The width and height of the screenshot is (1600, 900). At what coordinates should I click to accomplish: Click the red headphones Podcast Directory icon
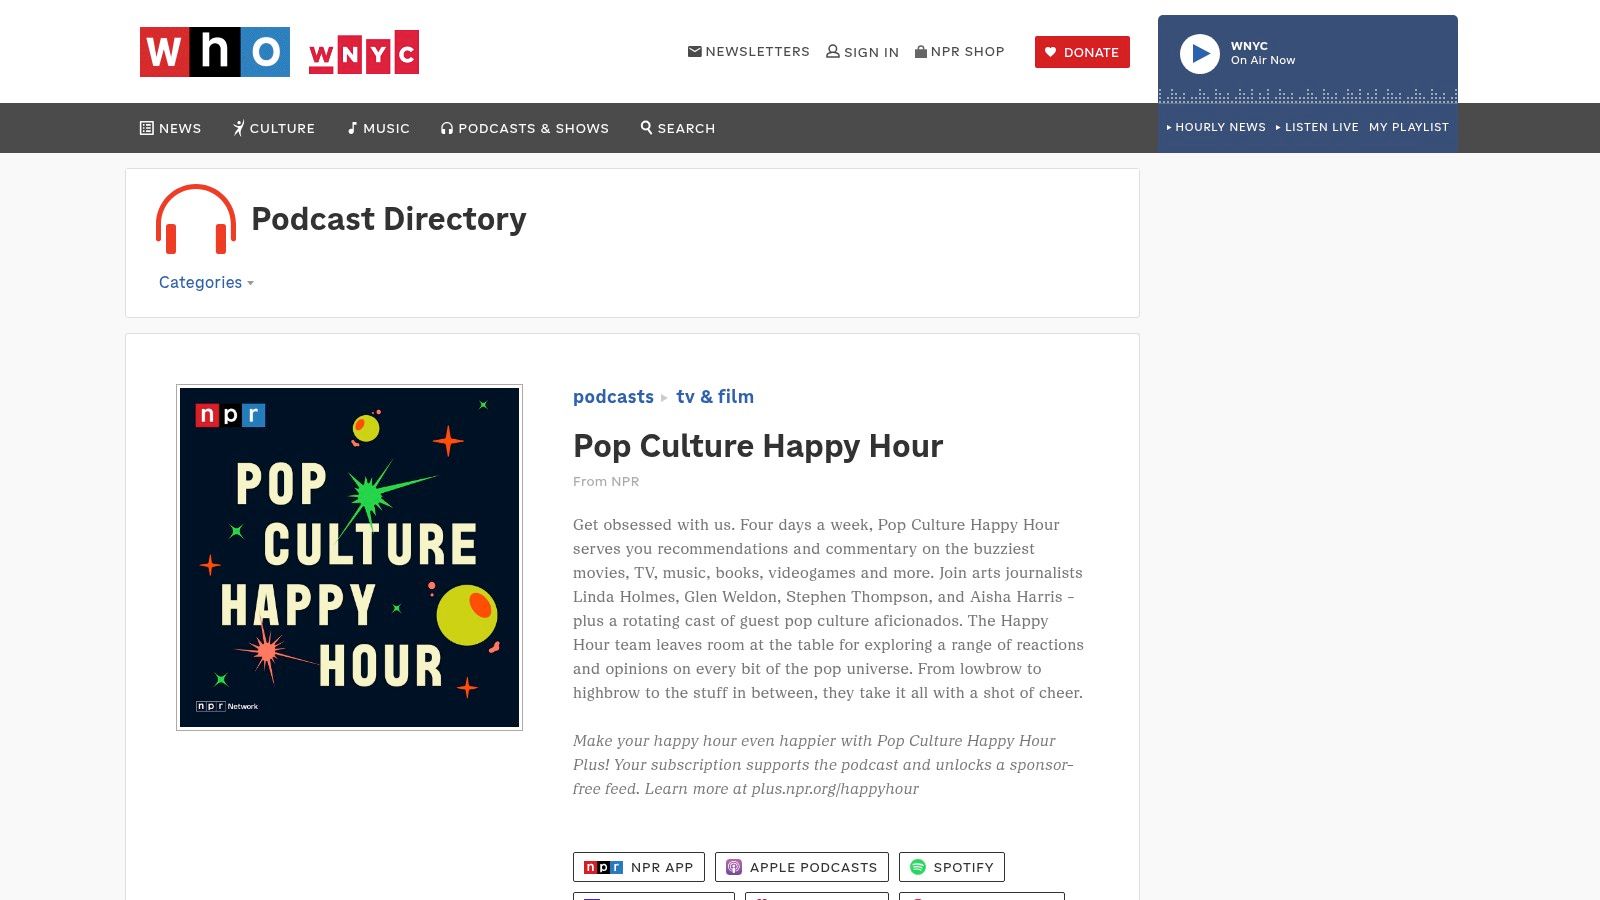point(196,219)
